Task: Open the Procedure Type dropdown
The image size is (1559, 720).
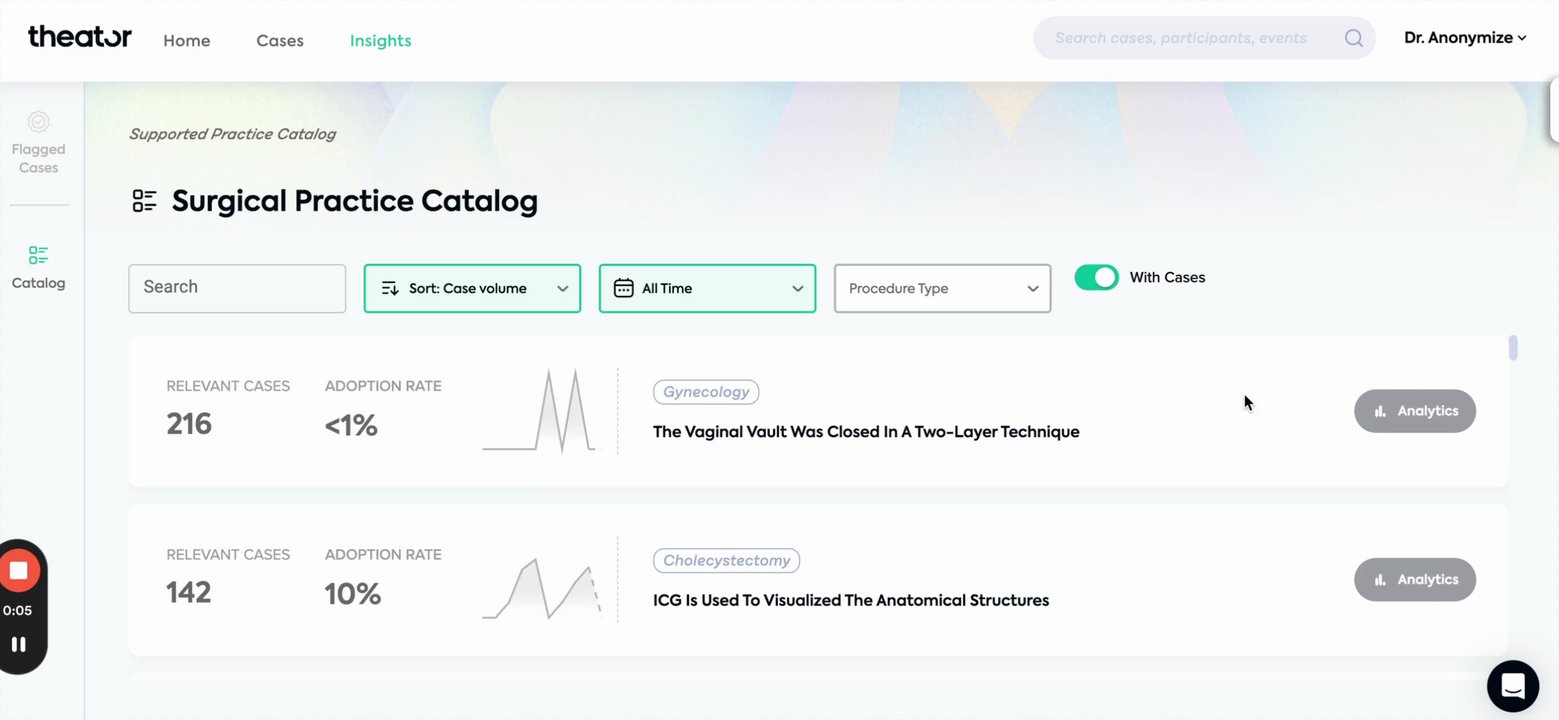Action: [942, 288]
